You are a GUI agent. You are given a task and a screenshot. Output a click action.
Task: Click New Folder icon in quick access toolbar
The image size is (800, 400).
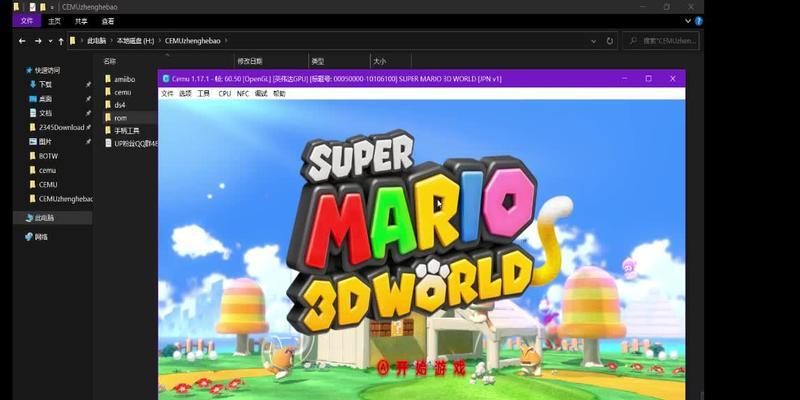point(43,7)
